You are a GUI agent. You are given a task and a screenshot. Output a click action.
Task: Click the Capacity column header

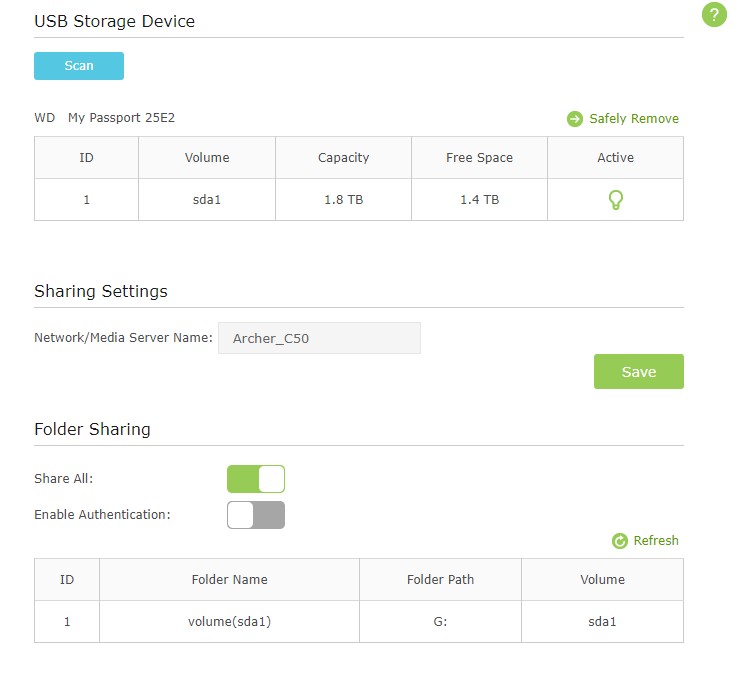(x=343, y=158)
